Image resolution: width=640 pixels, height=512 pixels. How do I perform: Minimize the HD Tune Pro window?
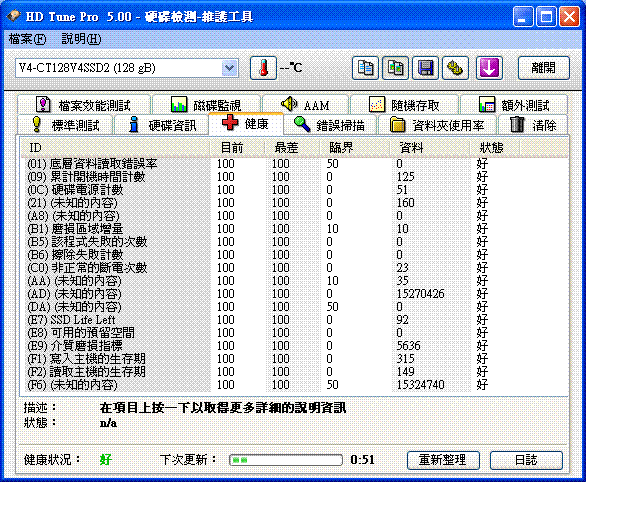(523, 17)
